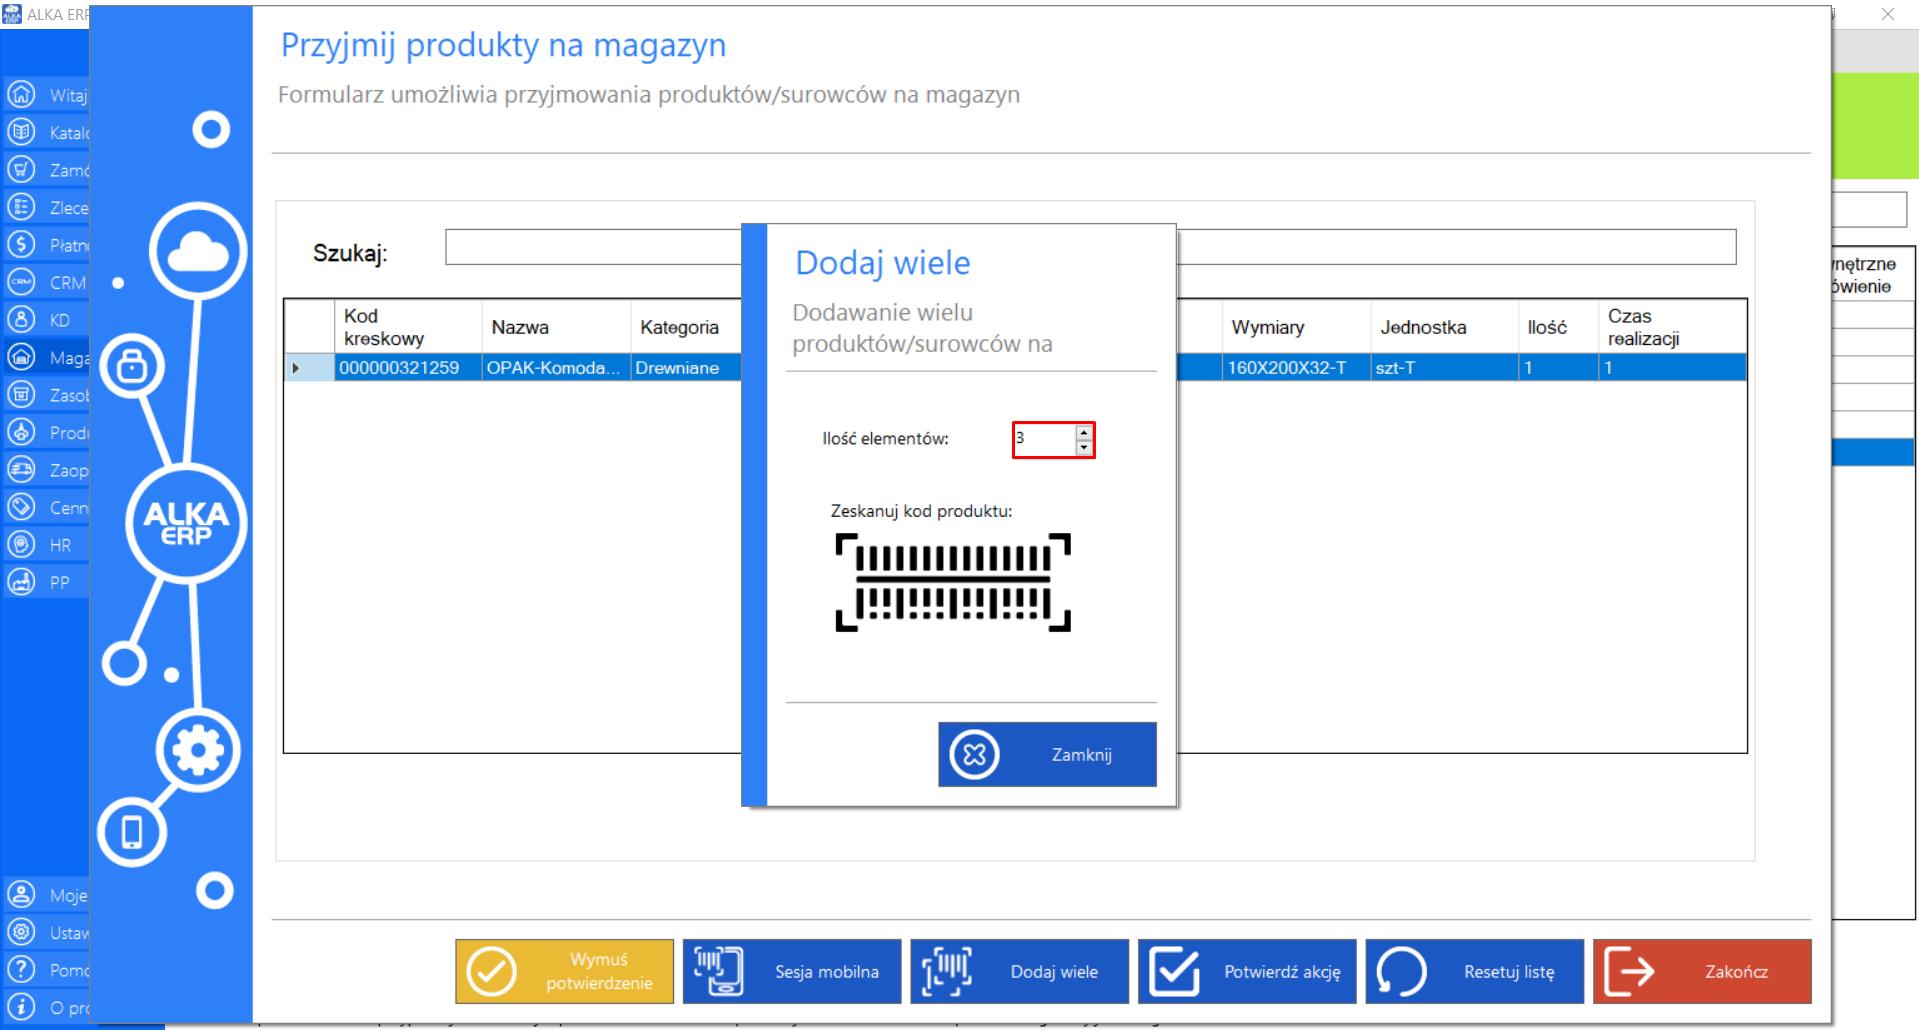
Task: Click the 160X200X32-T dimensions cell
Action: pos(1296,368)
